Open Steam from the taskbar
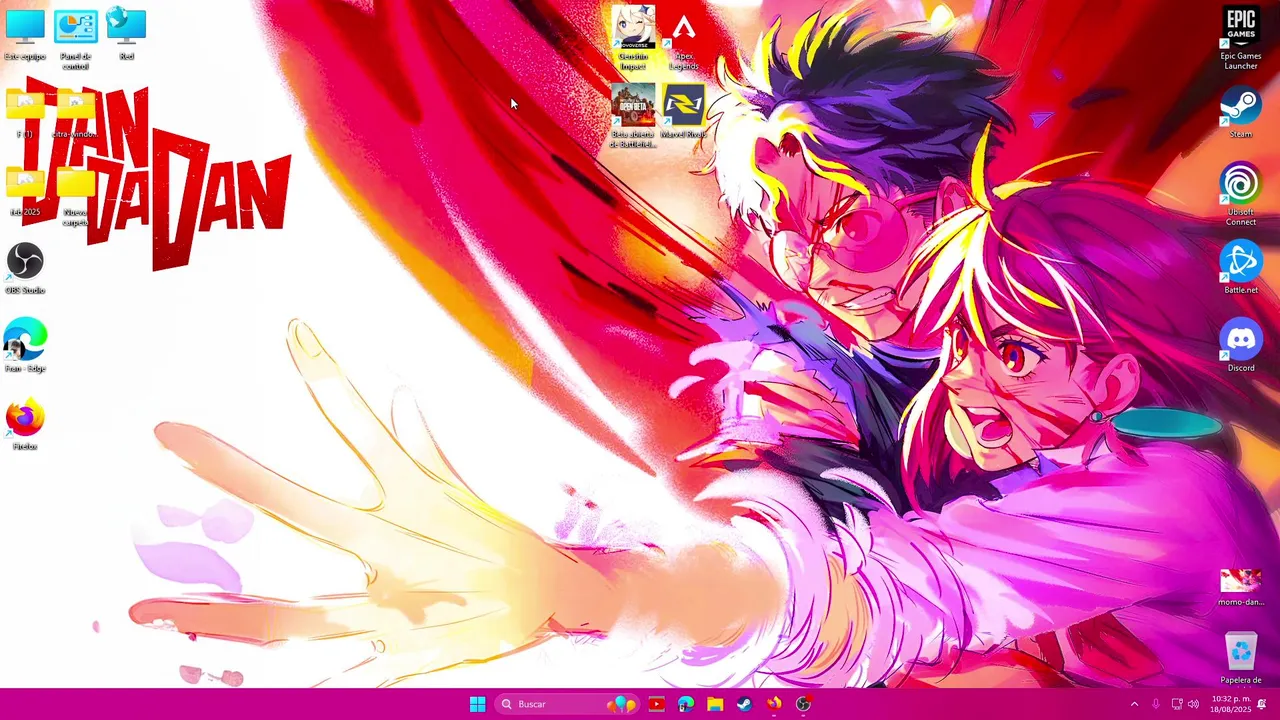 click(744, 704)
